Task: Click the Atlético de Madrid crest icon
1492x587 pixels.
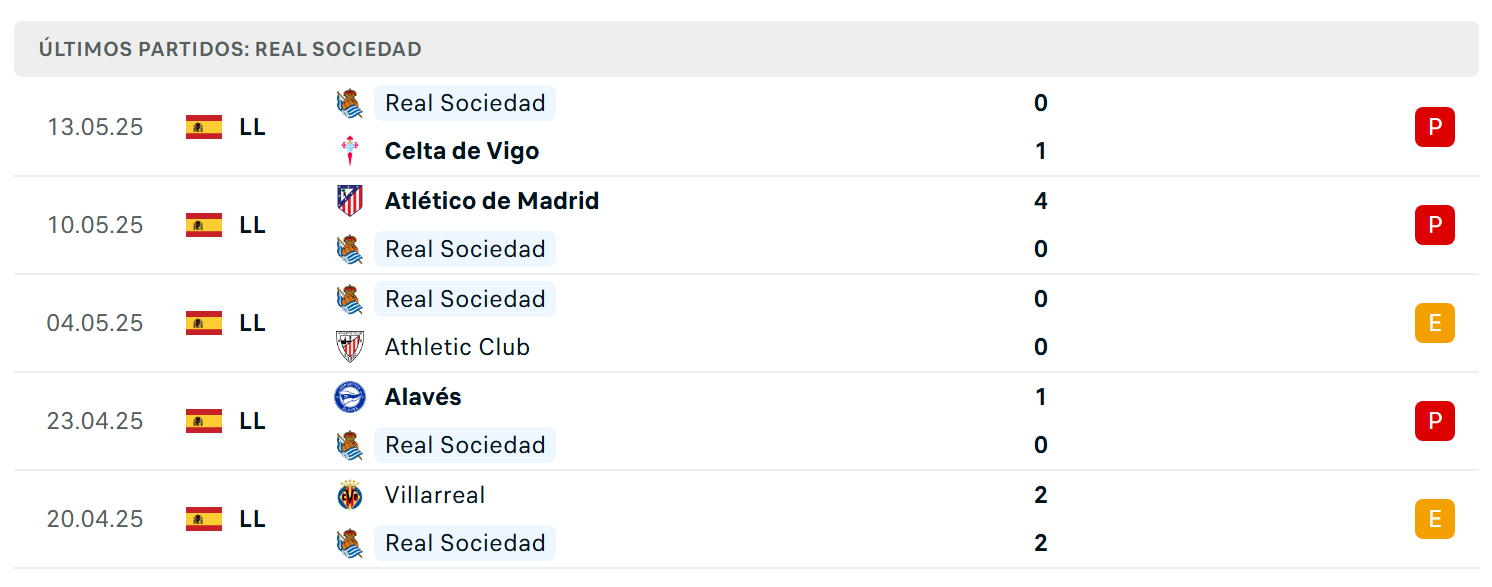Action: click(x=349, y=201)
